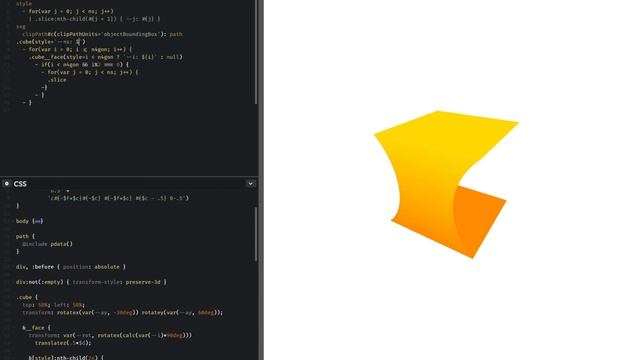Click the '.cube__face(style=' code line
640x360 pixels.
[x=106, y=57]
